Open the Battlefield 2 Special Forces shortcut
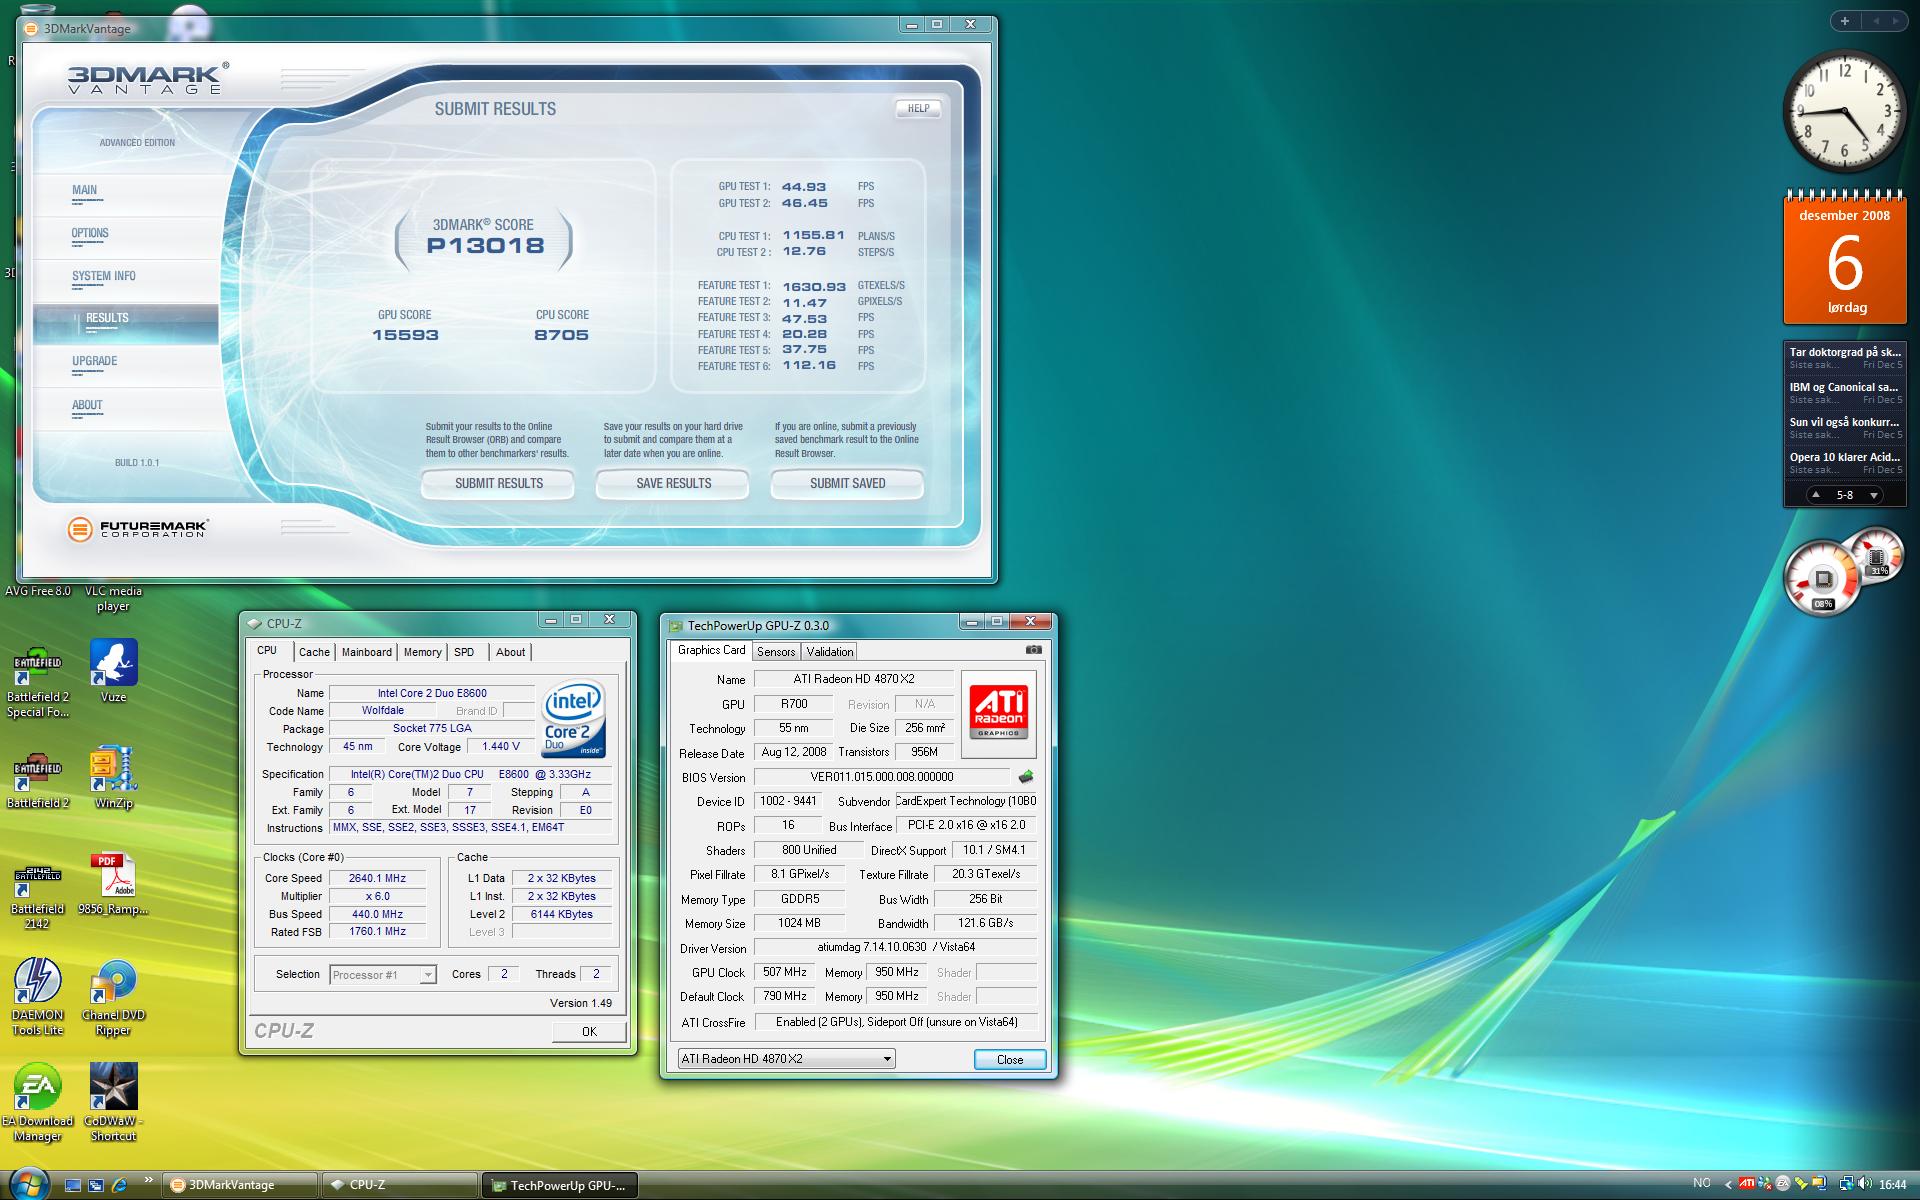Screen dimensions: 1920x1200 (38, 680)
